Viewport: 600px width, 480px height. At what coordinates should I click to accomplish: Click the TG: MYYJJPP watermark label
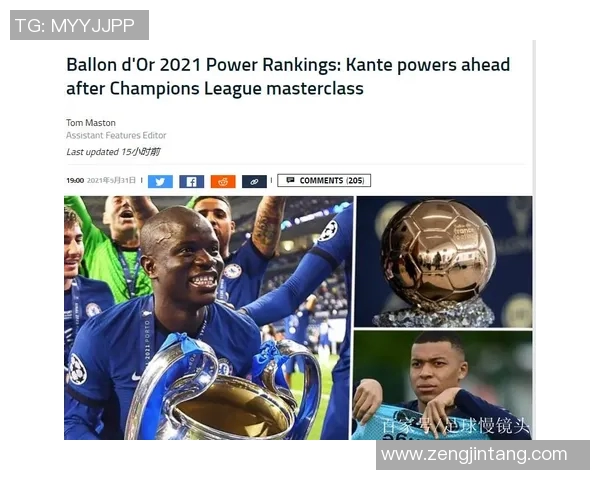tap(79, 25)
